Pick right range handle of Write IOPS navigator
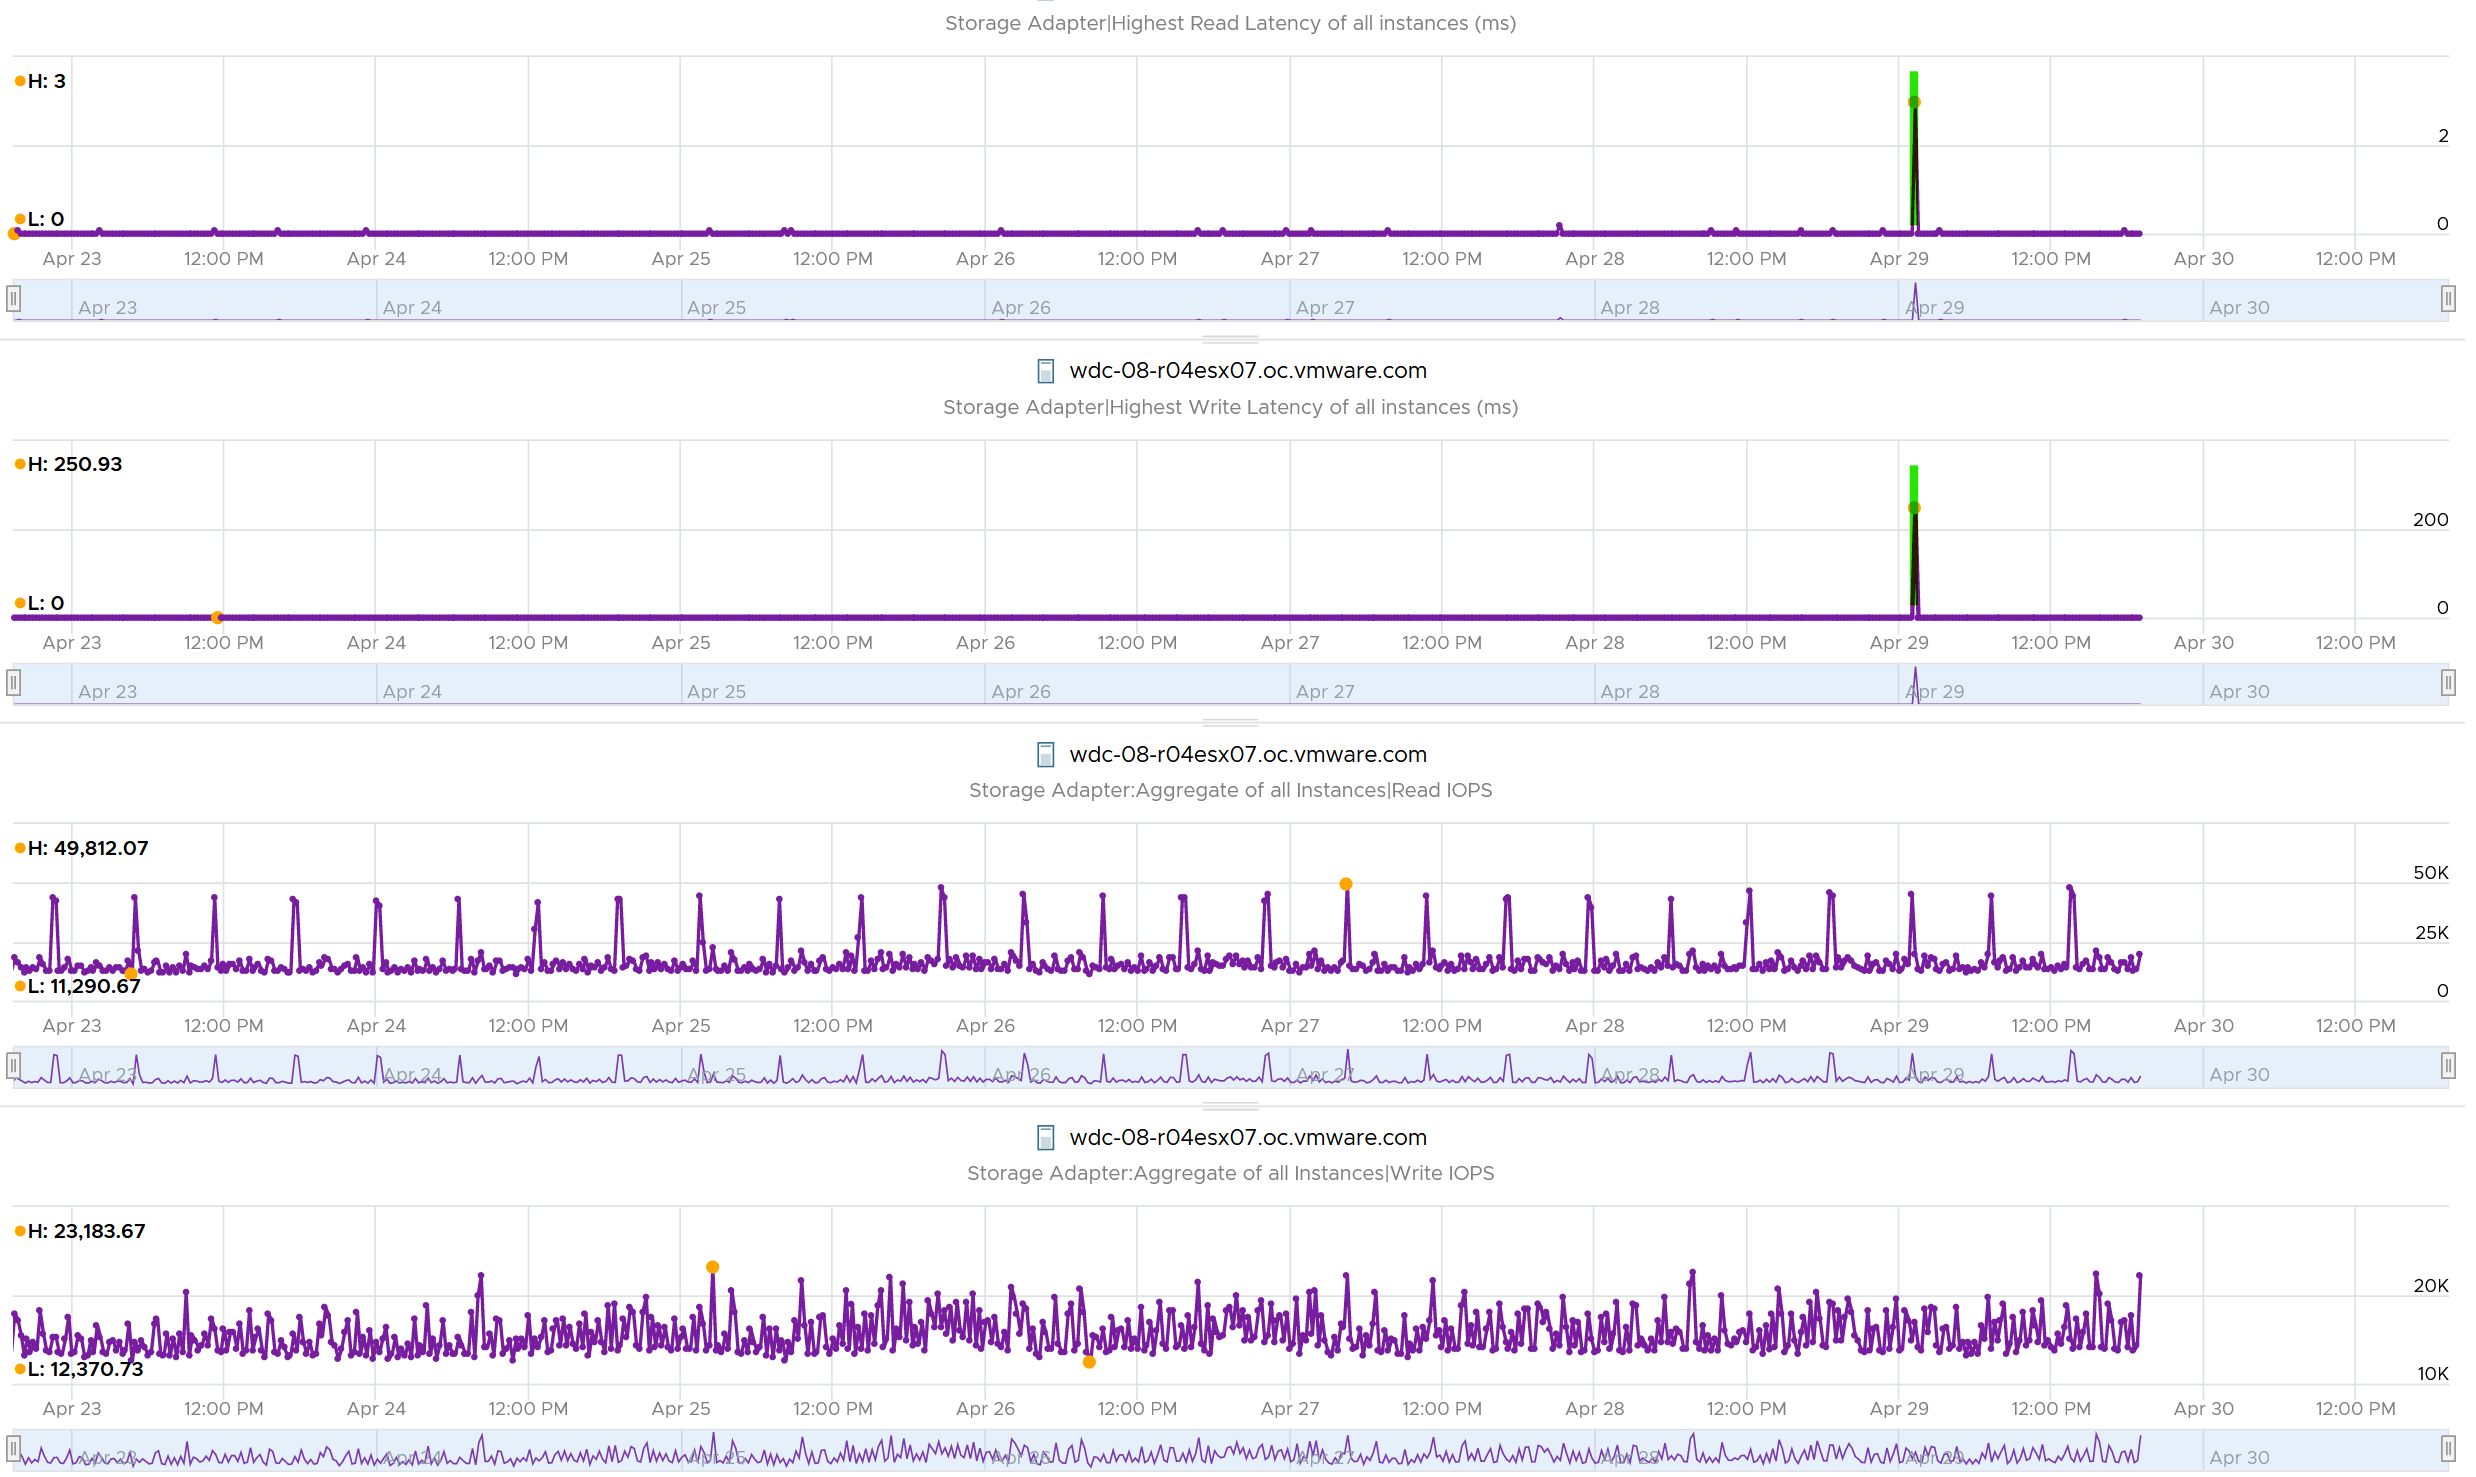Screen dimensions: 2476x1477 pyautogui.click(x=2448, y=1449)
